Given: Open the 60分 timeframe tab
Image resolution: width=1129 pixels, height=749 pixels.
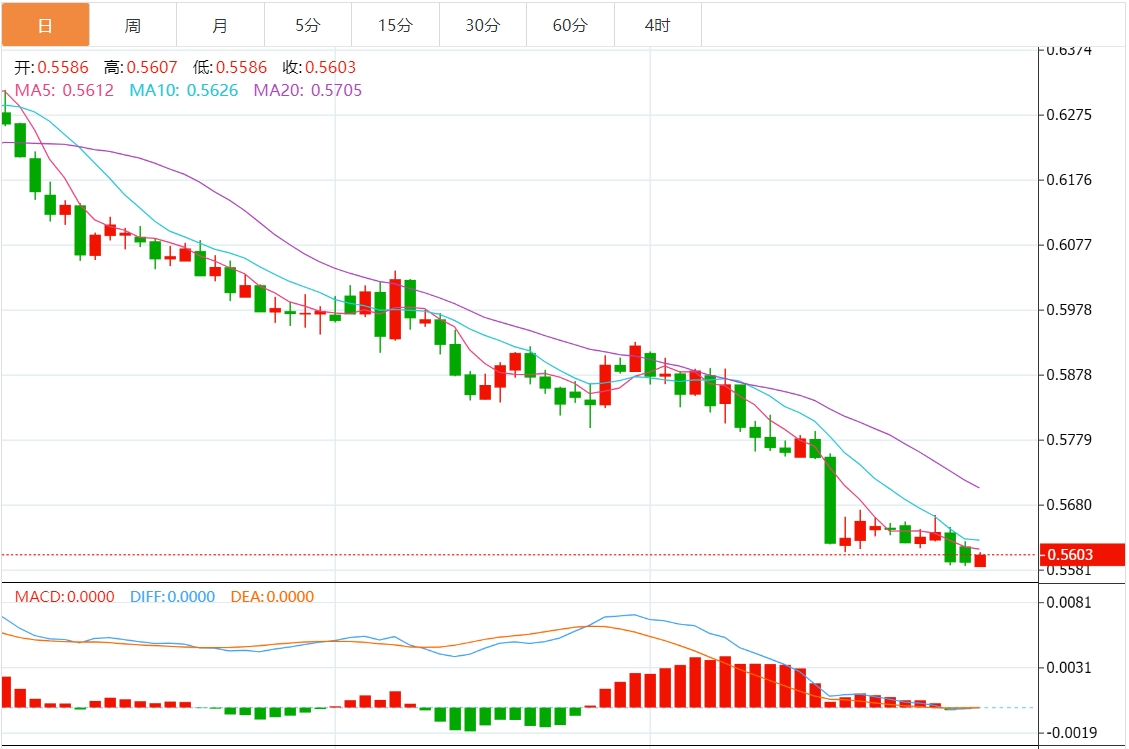Looking at the screenshot, I should [570, 25].
